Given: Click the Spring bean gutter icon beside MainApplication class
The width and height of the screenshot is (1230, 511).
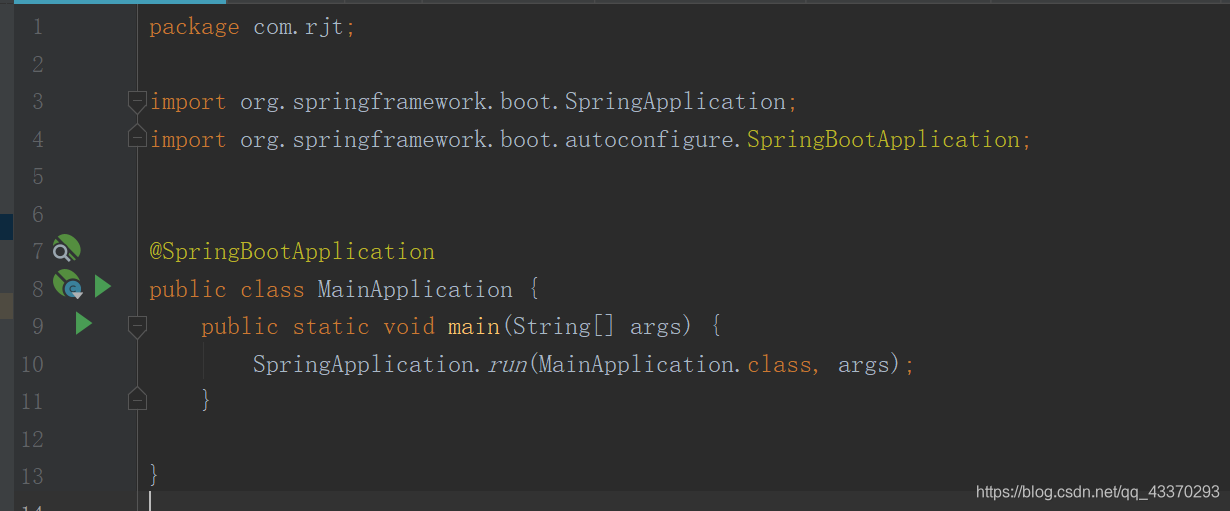Looking at the screenshot, I should [x=67, y=287].
